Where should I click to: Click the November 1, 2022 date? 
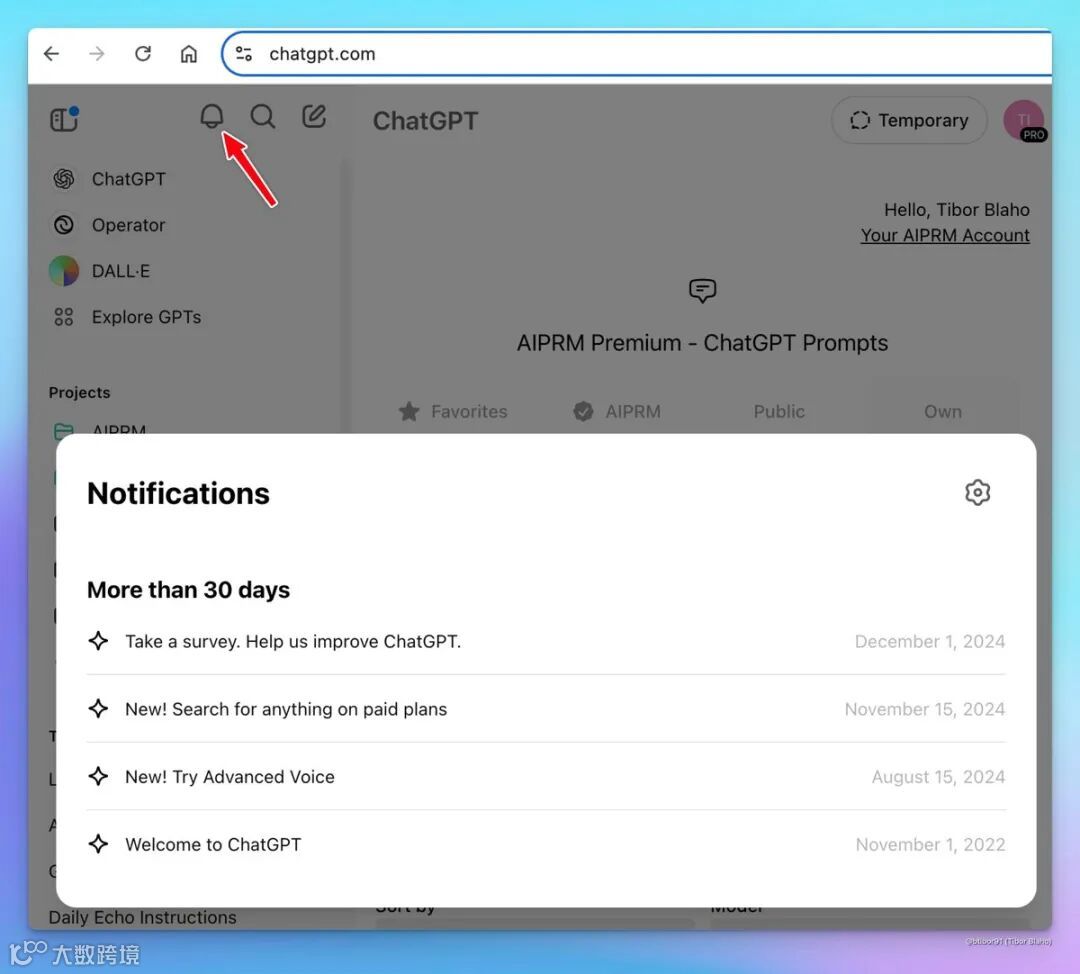(931, 845)
